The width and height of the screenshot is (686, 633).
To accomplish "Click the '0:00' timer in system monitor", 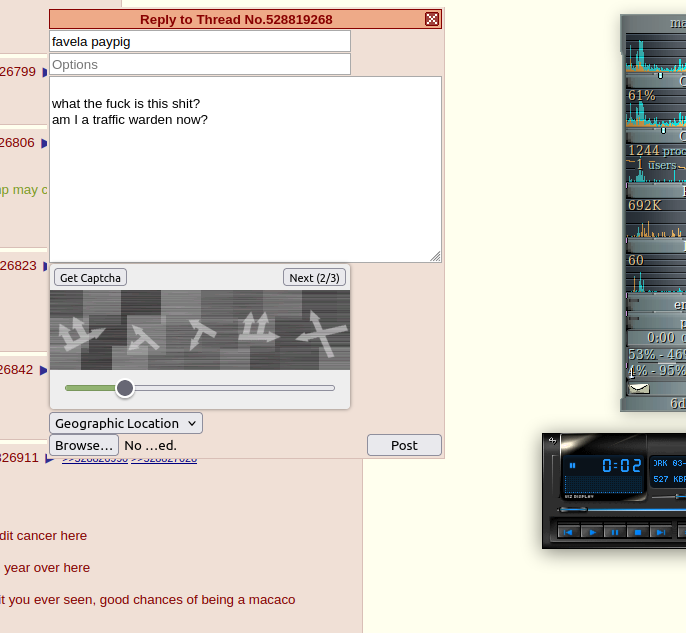I will 661,337.
